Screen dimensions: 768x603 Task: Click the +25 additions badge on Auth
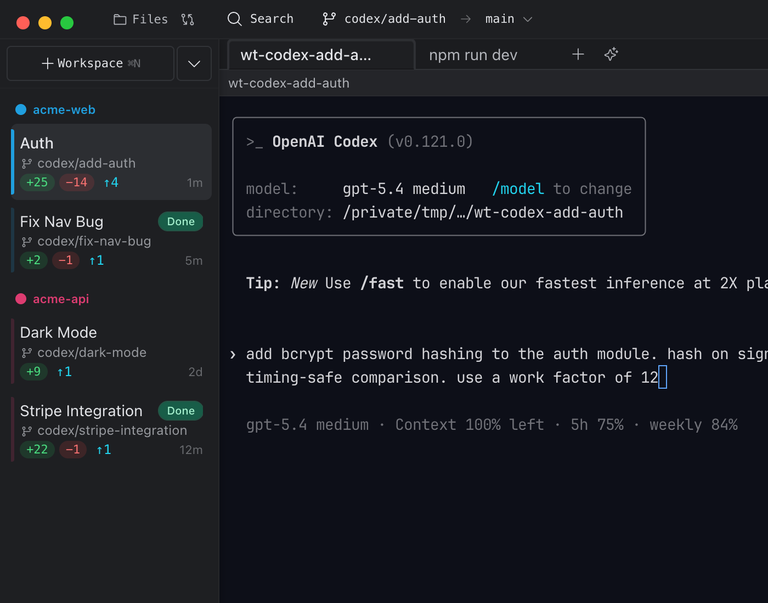click(x=37, y=183)
